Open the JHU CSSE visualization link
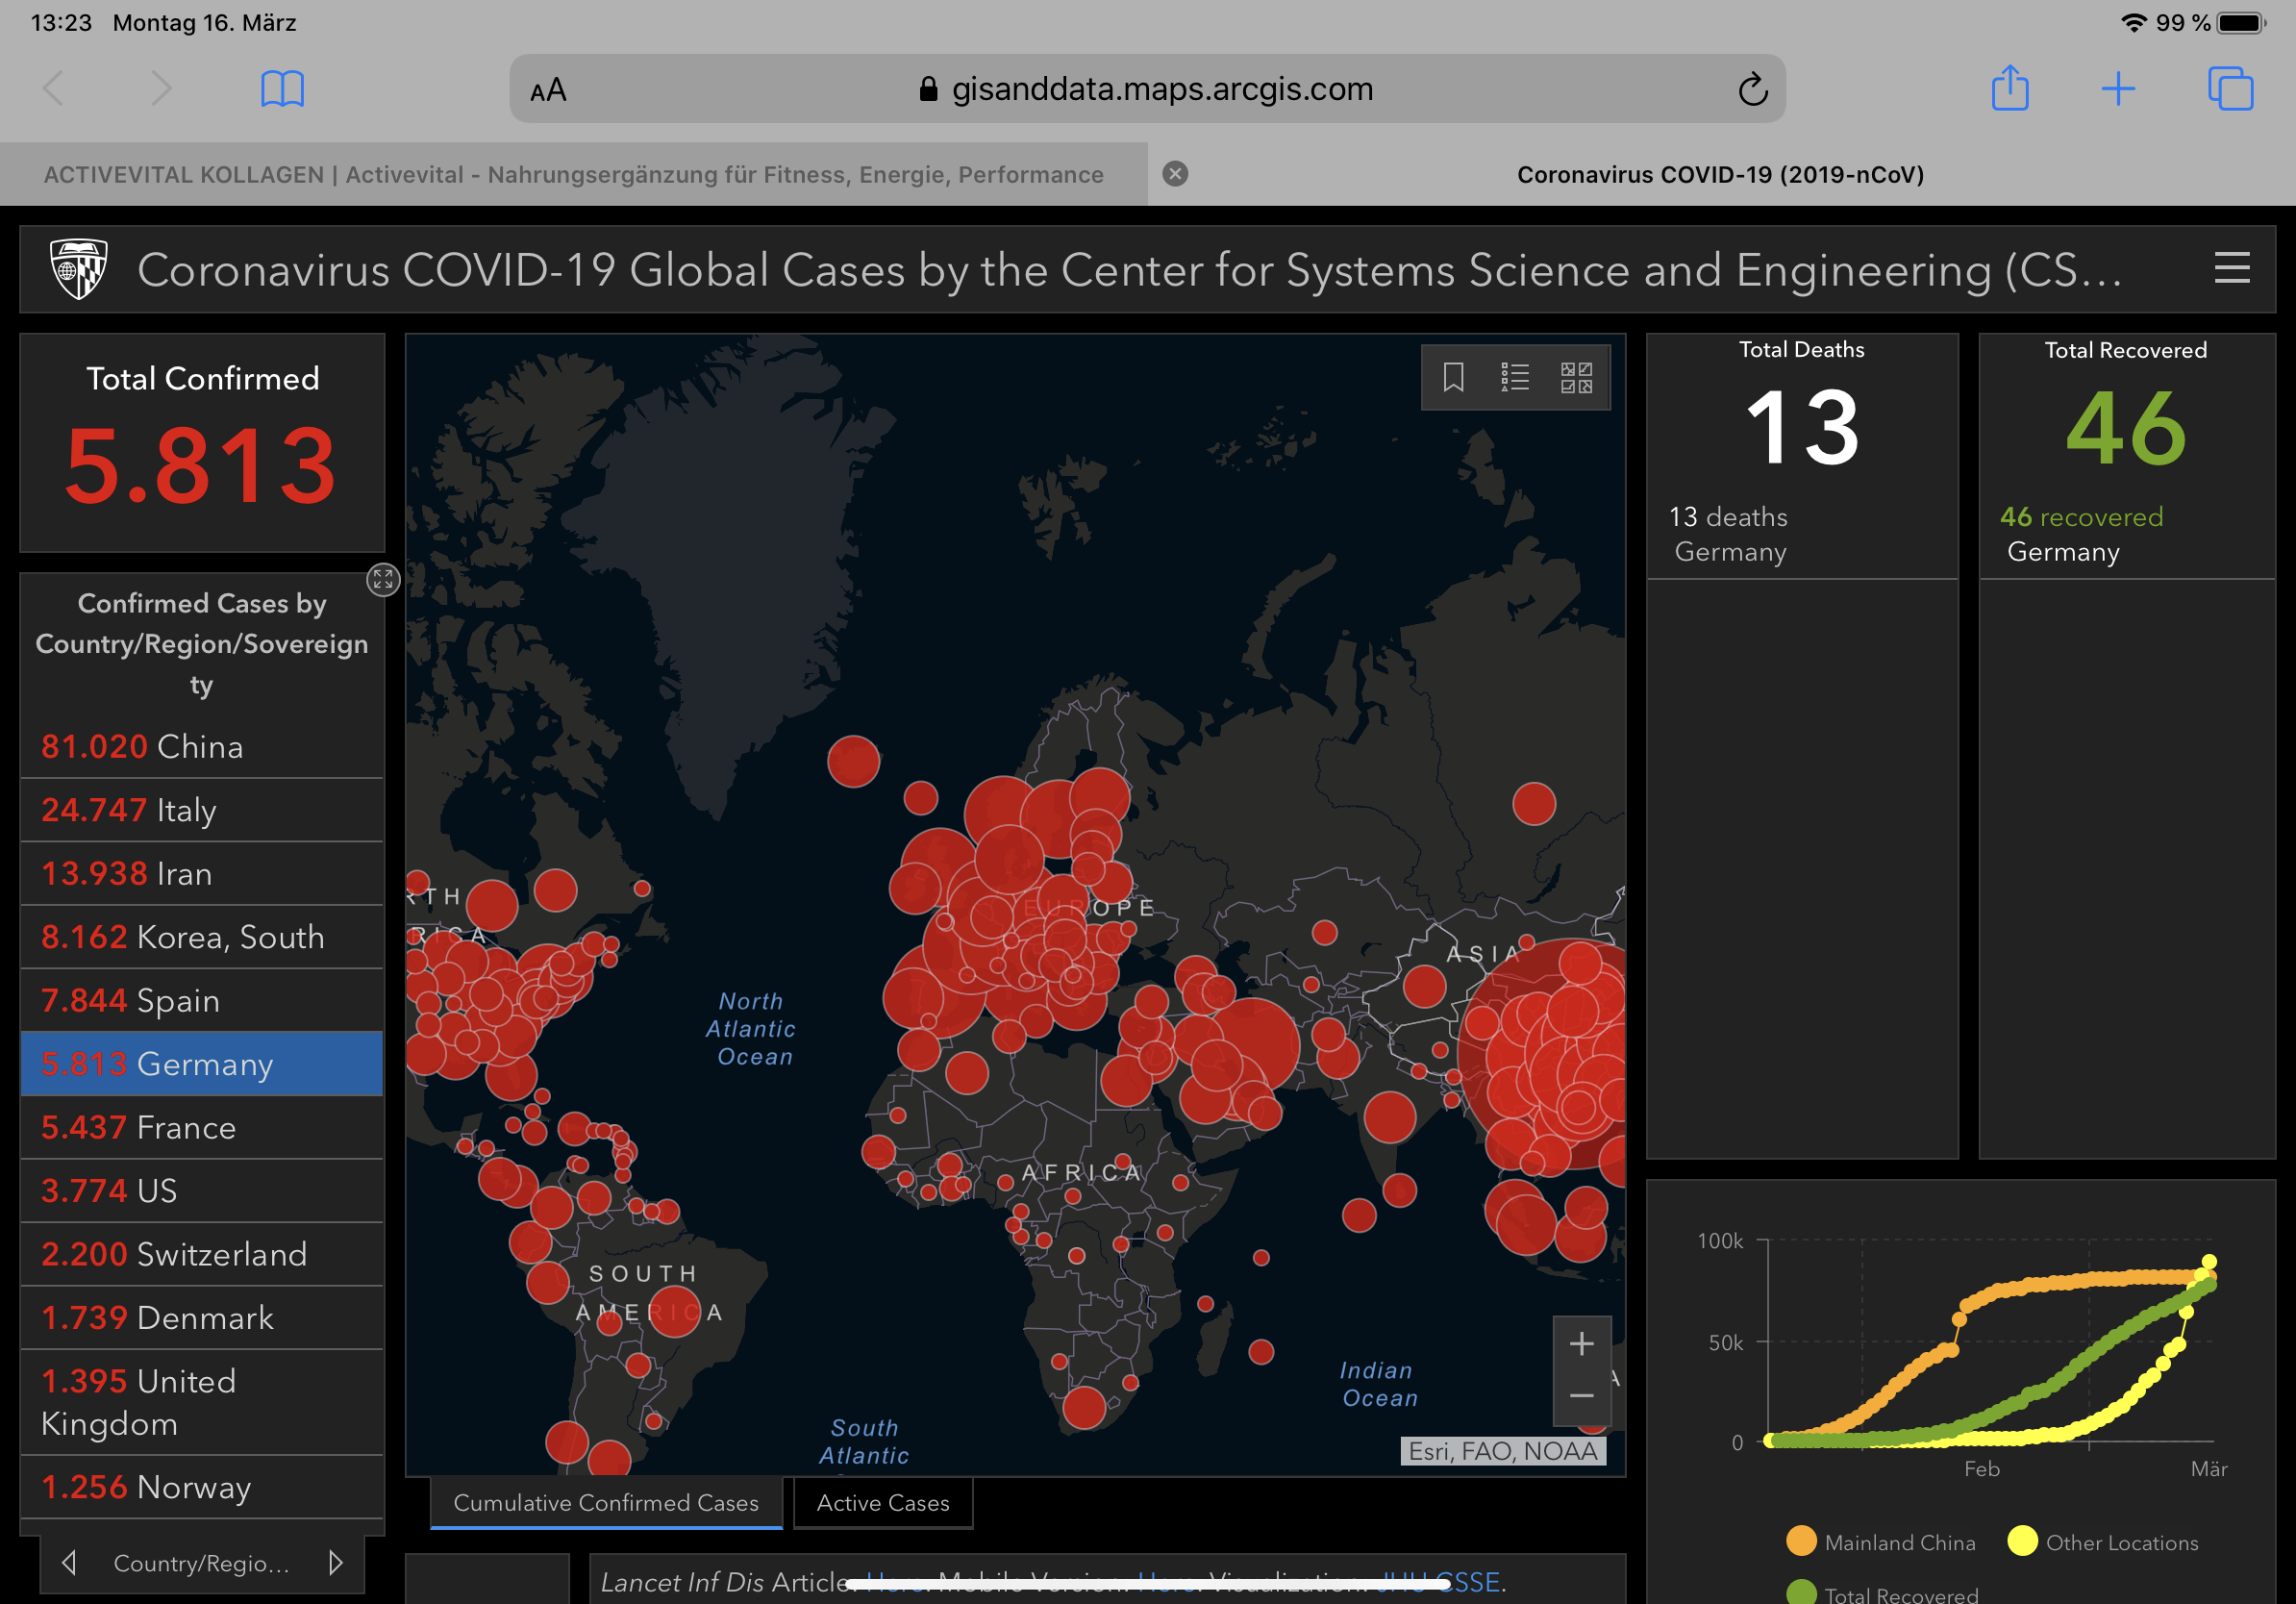 pos(1438,1582)
